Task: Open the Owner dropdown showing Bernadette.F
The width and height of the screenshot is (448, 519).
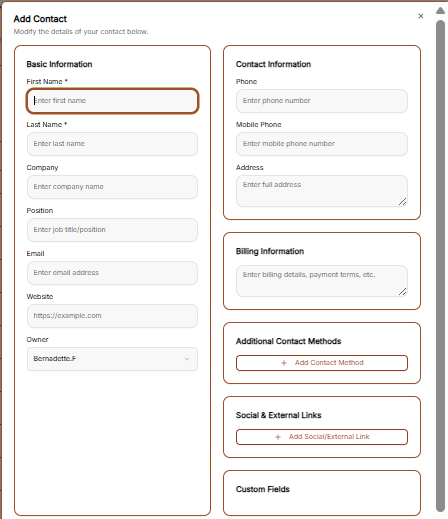Action: tap(112, 359)
